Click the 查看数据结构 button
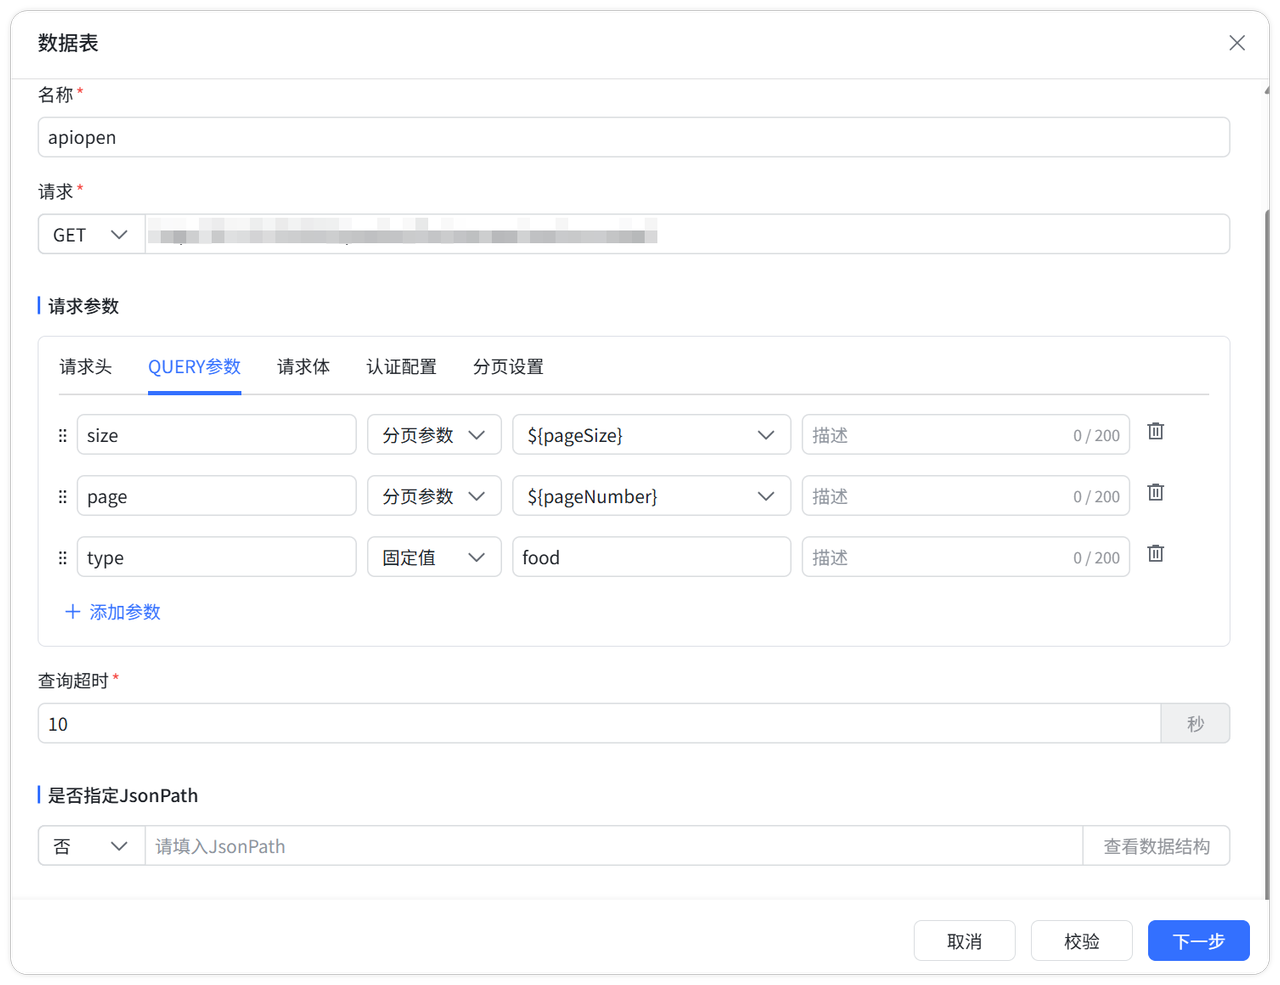1280x985 pixels. click(x=1156, y=846)
